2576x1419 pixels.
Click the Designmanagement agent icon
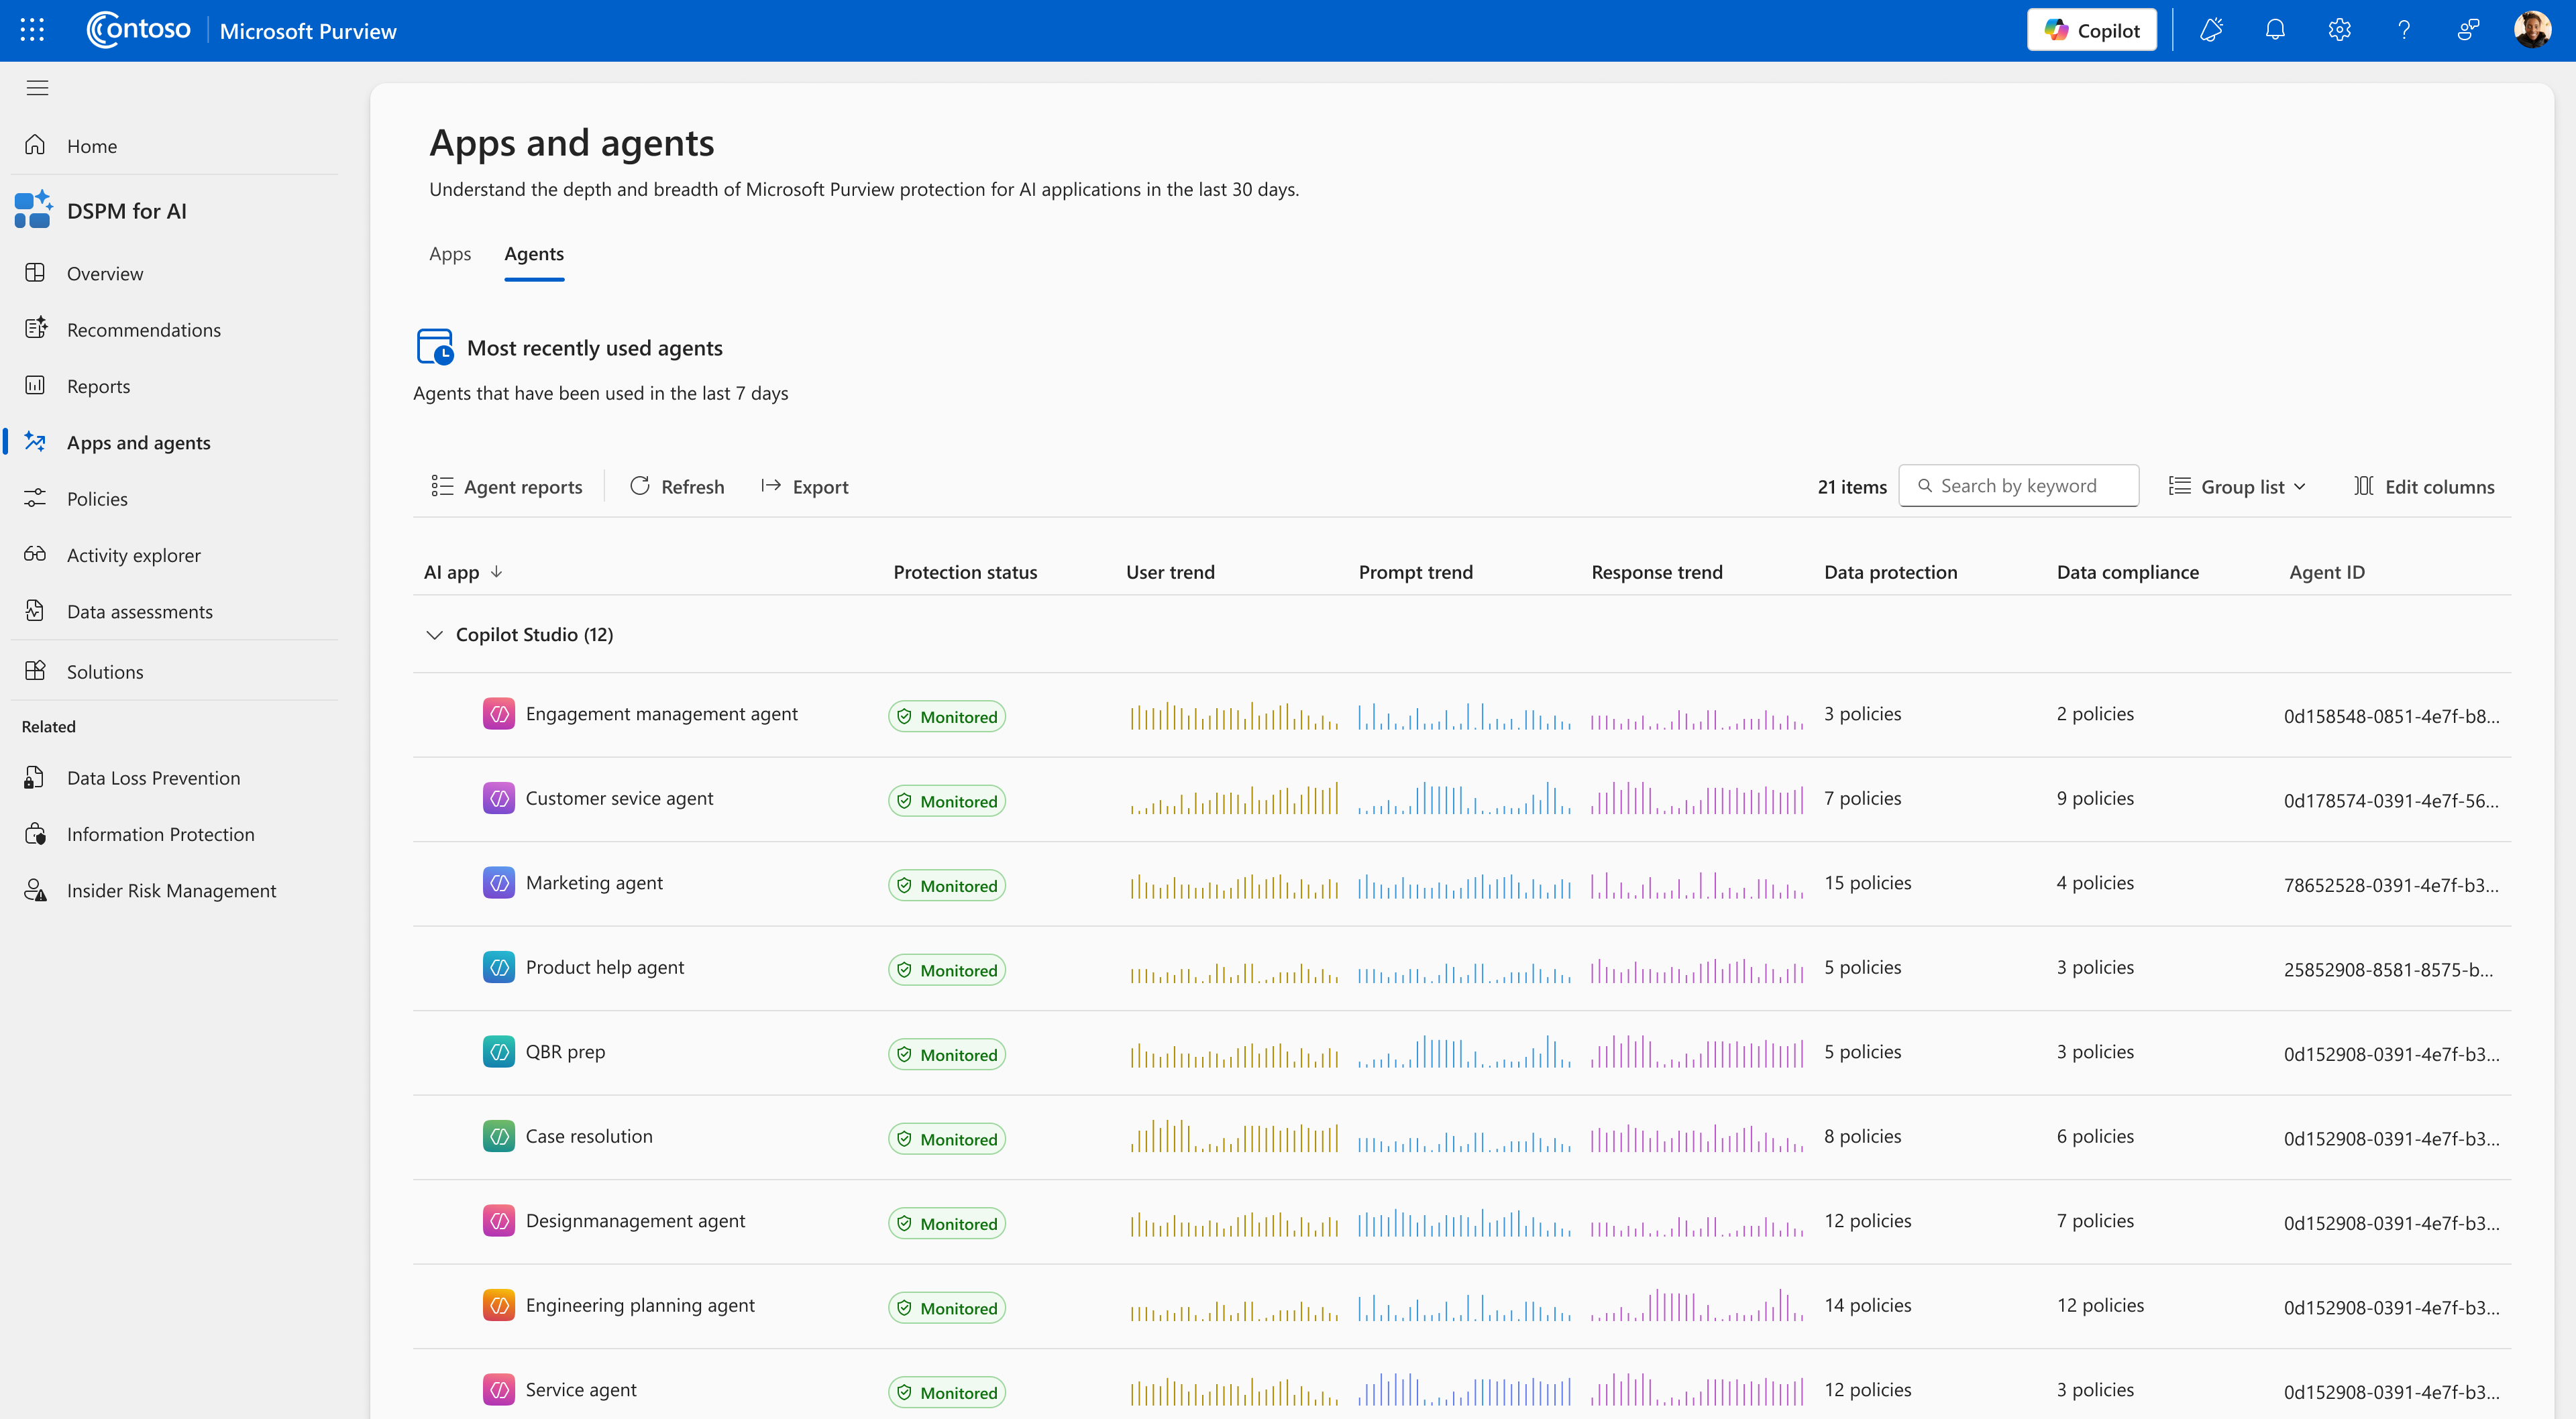click(499, 1221)
